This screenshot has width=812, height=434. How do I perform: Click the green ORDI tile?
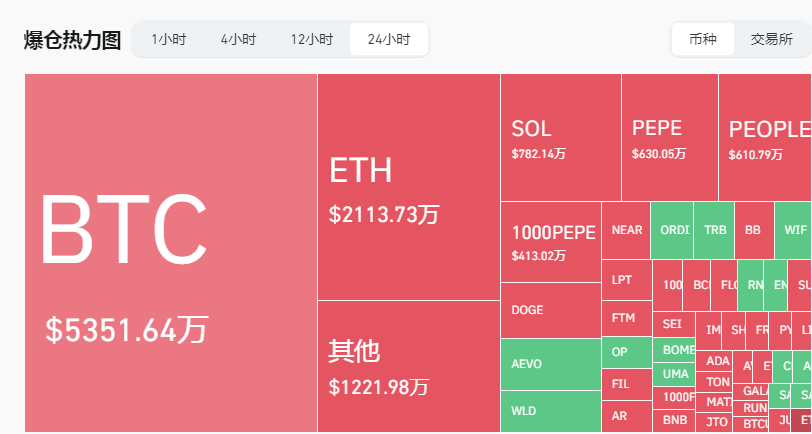click(672, 230)
